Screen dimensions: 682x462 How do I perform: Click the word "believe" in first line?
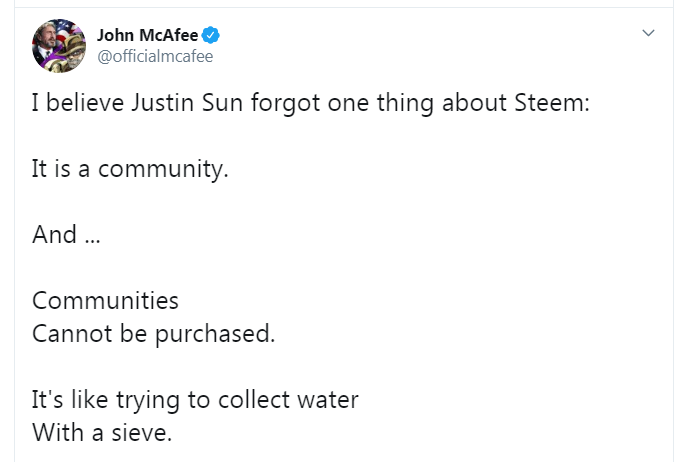click(x=86, y=104)
